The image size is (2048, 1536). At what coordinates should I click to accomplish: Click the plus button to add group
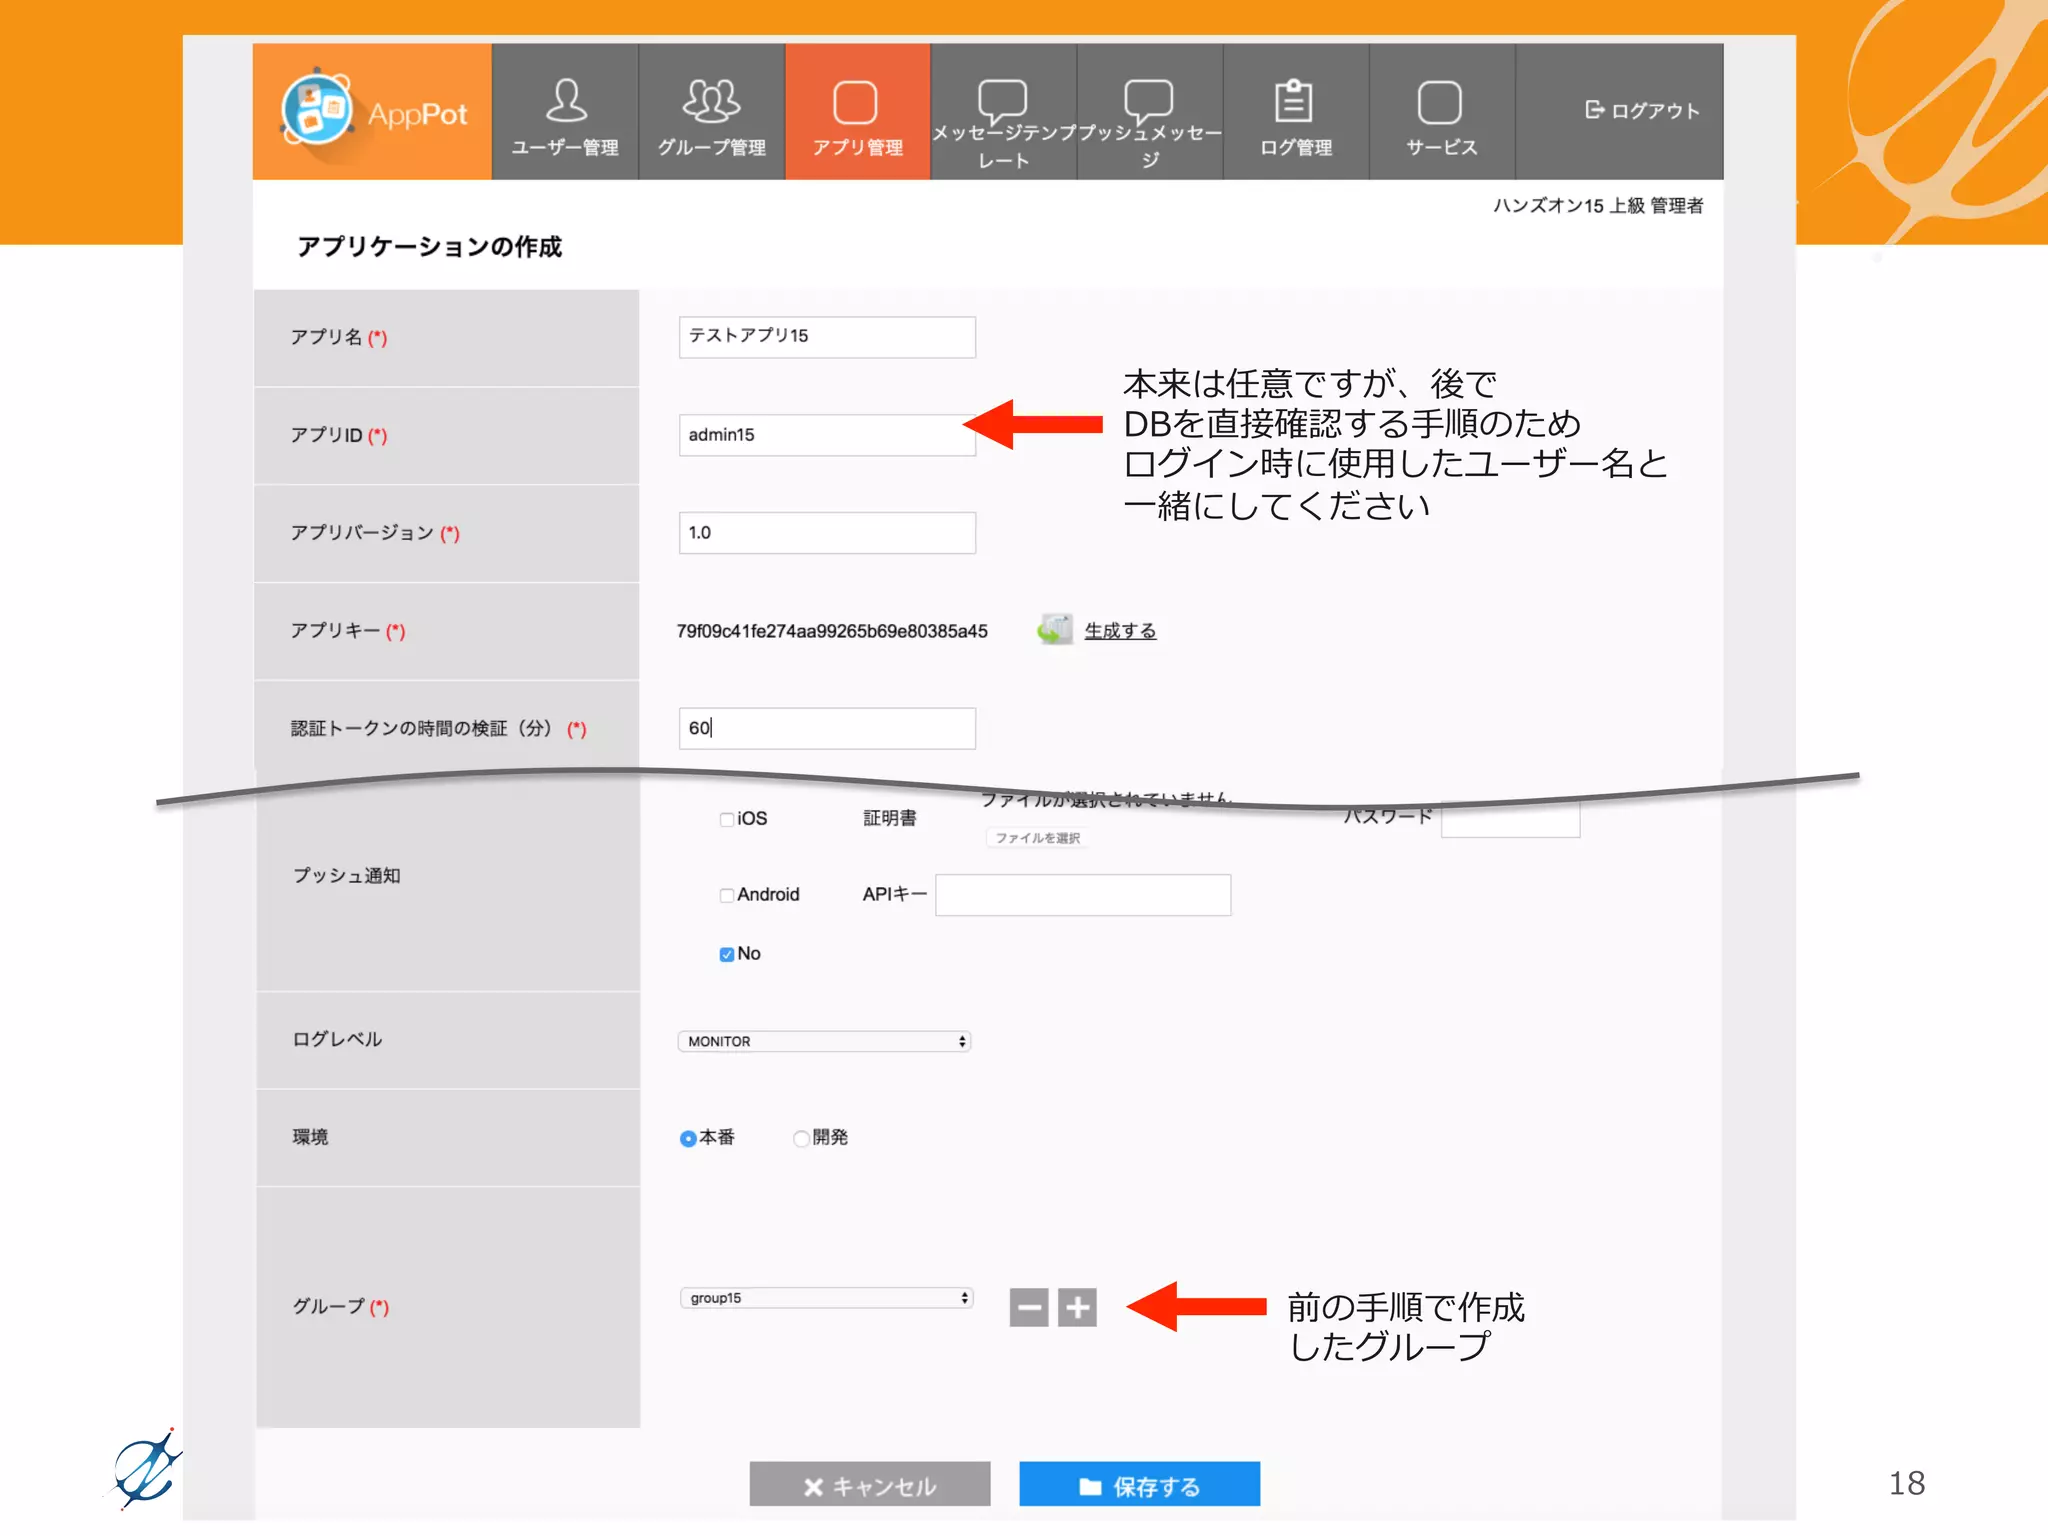(x=1077, y=1307)
